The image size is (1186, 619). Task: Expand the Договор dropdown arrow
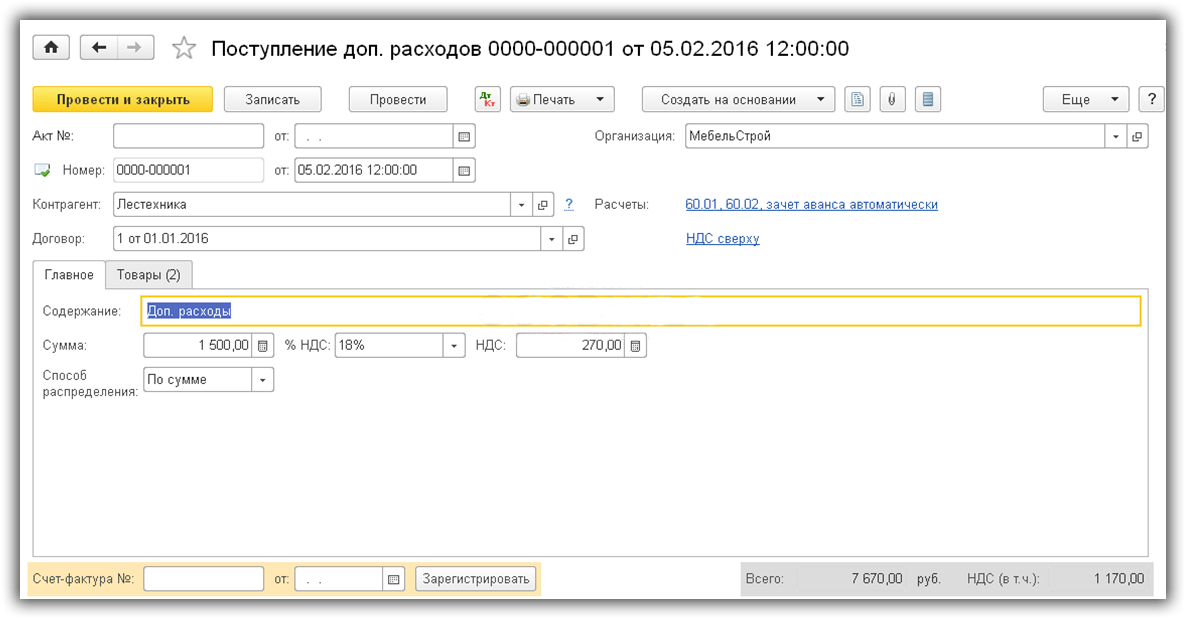552,239
